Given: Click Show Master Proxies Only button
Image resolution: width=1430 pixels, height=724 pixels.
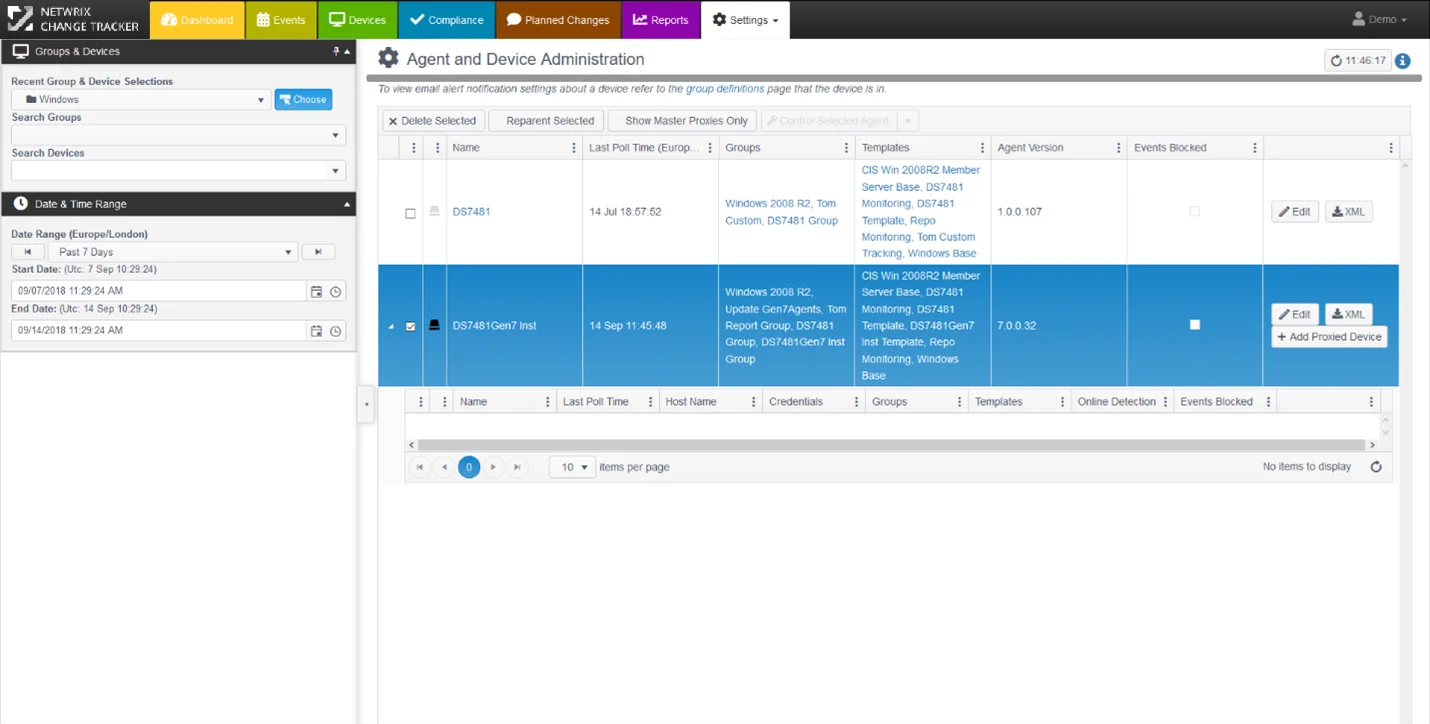Looking at the screenshot, I should pyautogui.click(x=682, y=121).
